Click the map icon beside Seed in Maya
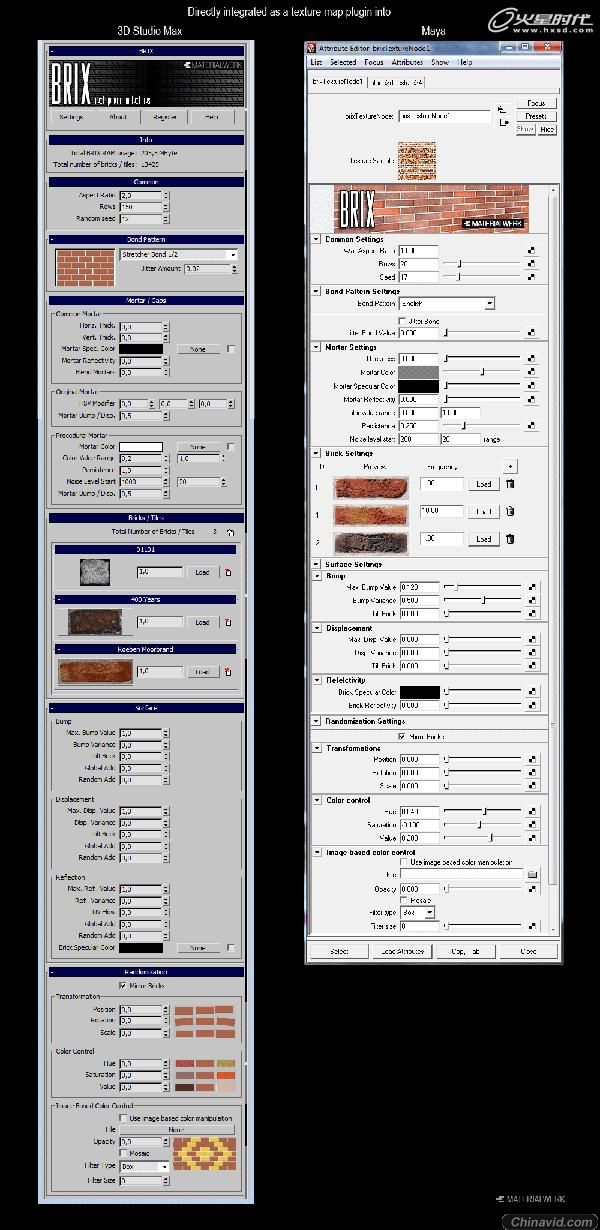The width and height of the screenshot is (600, 1230). pos(532,276)
